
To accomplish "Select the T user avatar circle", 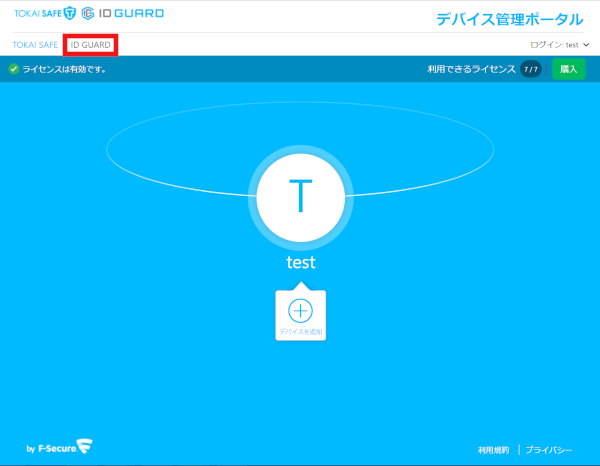I will (301, 197).
